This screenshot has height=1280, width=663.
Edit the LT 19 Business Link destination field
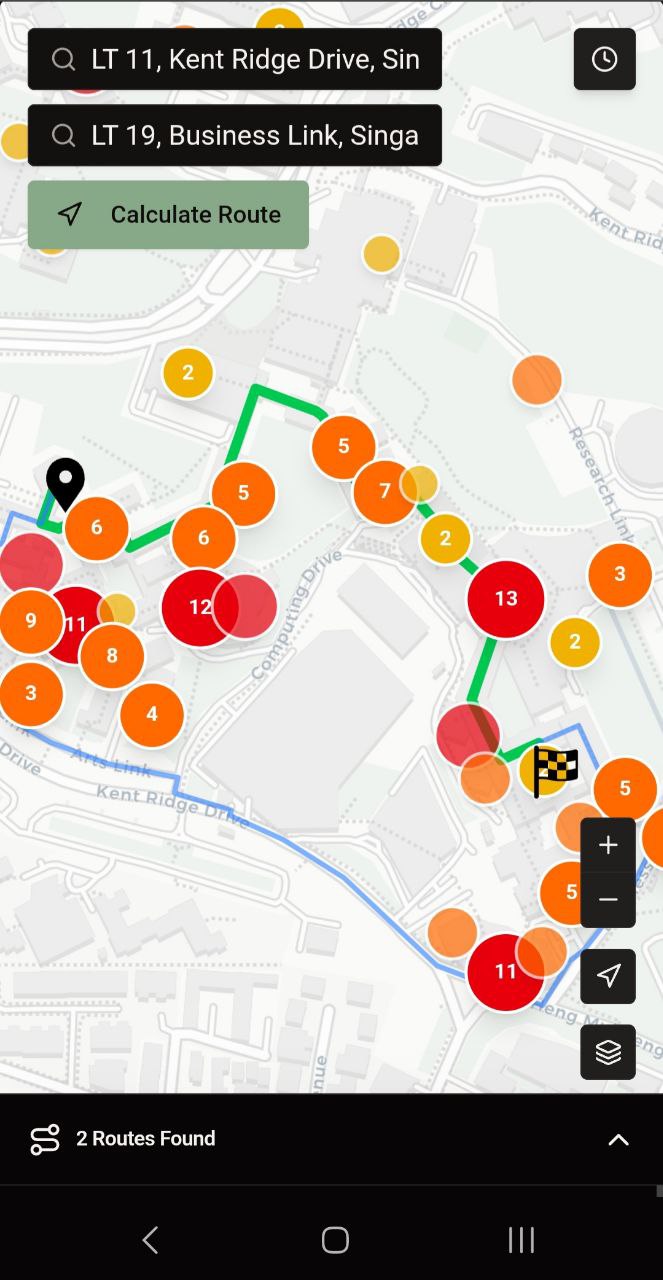pos(235,135)
